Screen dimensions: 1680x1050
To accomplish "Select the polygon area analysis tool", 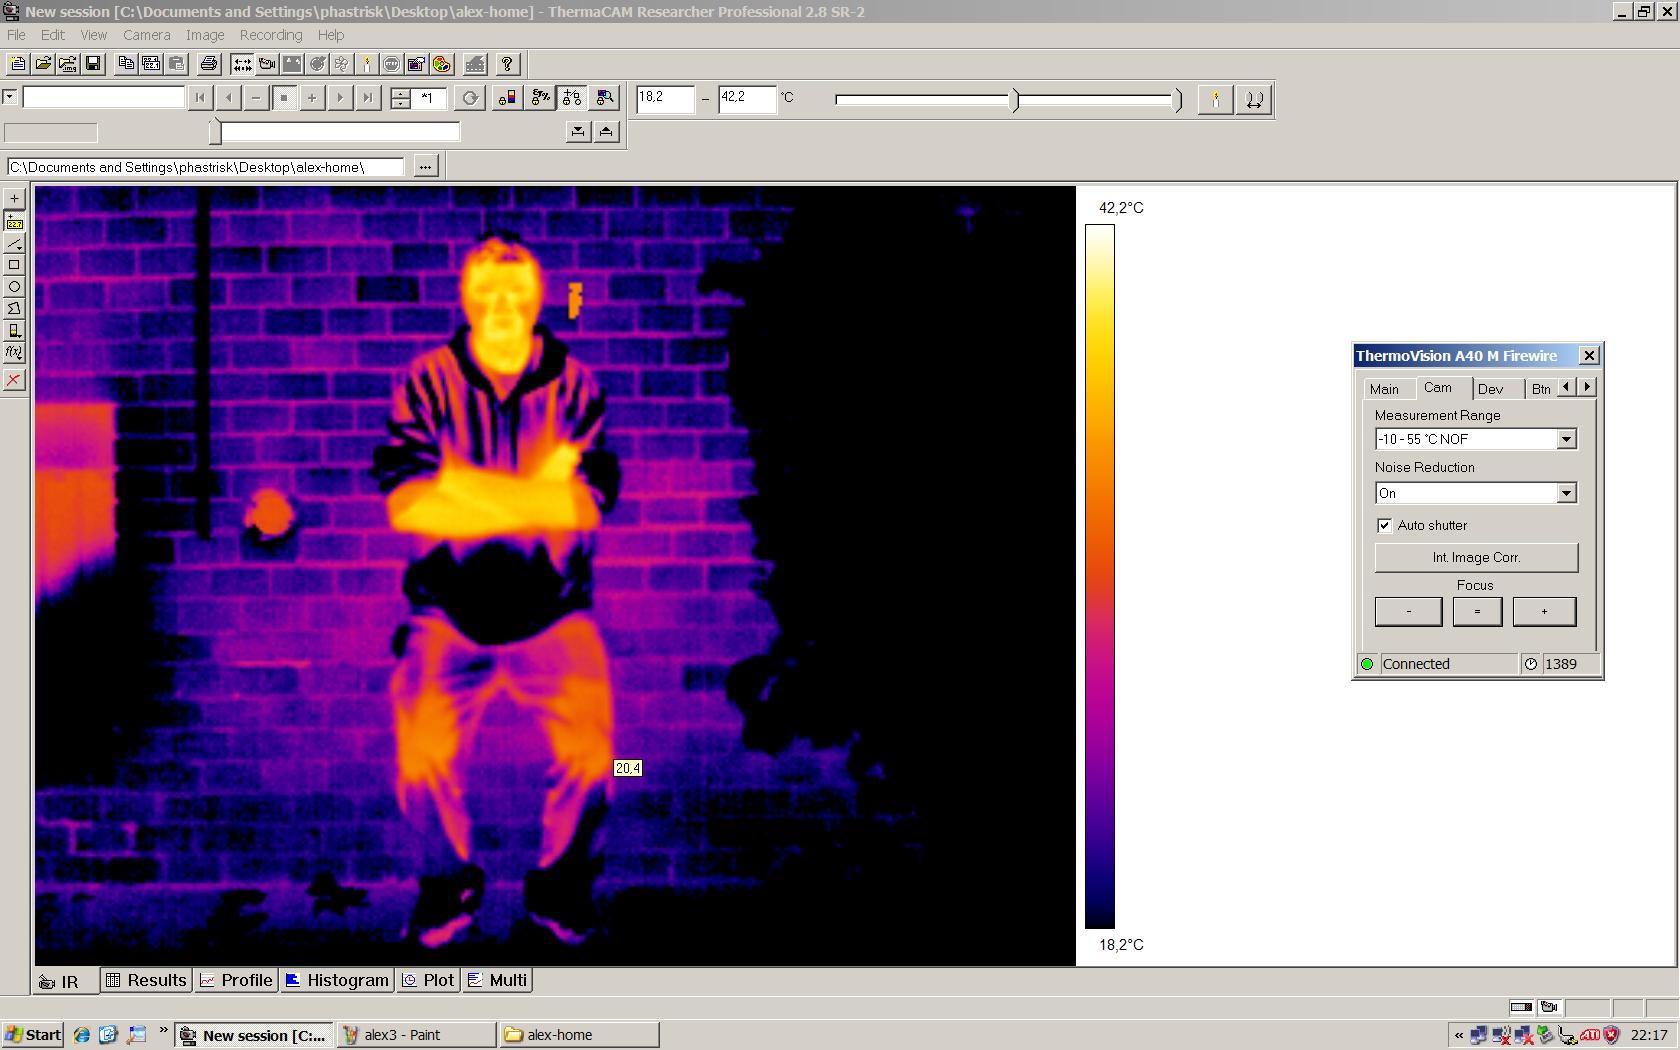I will pos(14,309).
